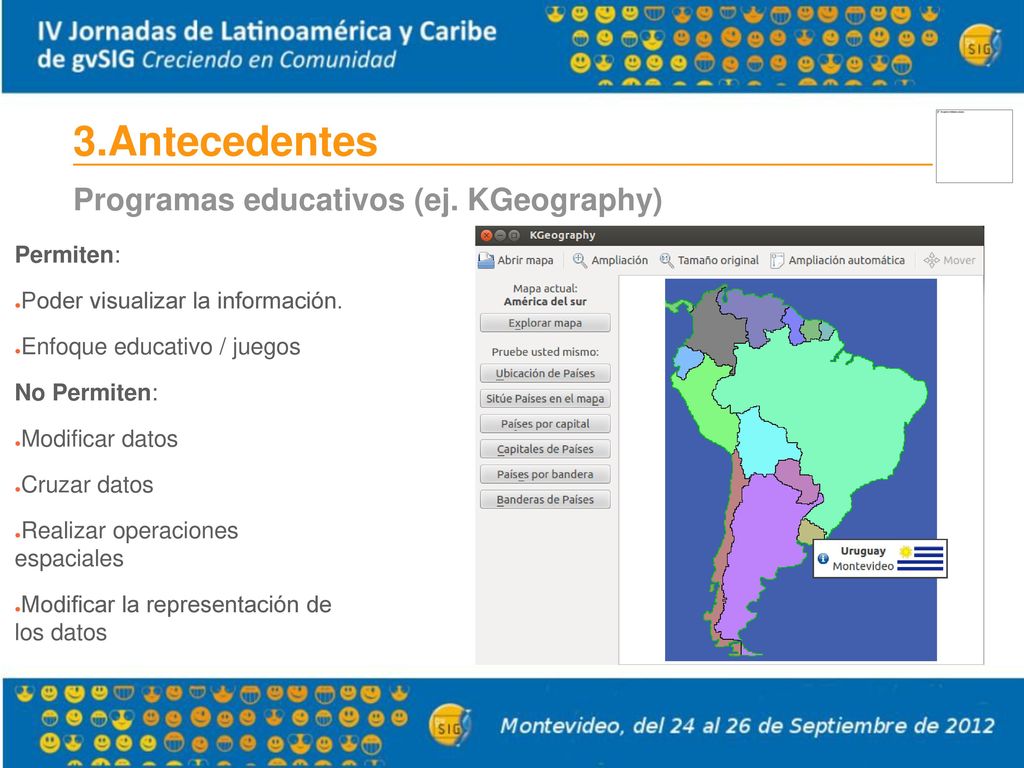Click the Tamaño original magnifier icon
The image size is (1024, 768).
666,260
